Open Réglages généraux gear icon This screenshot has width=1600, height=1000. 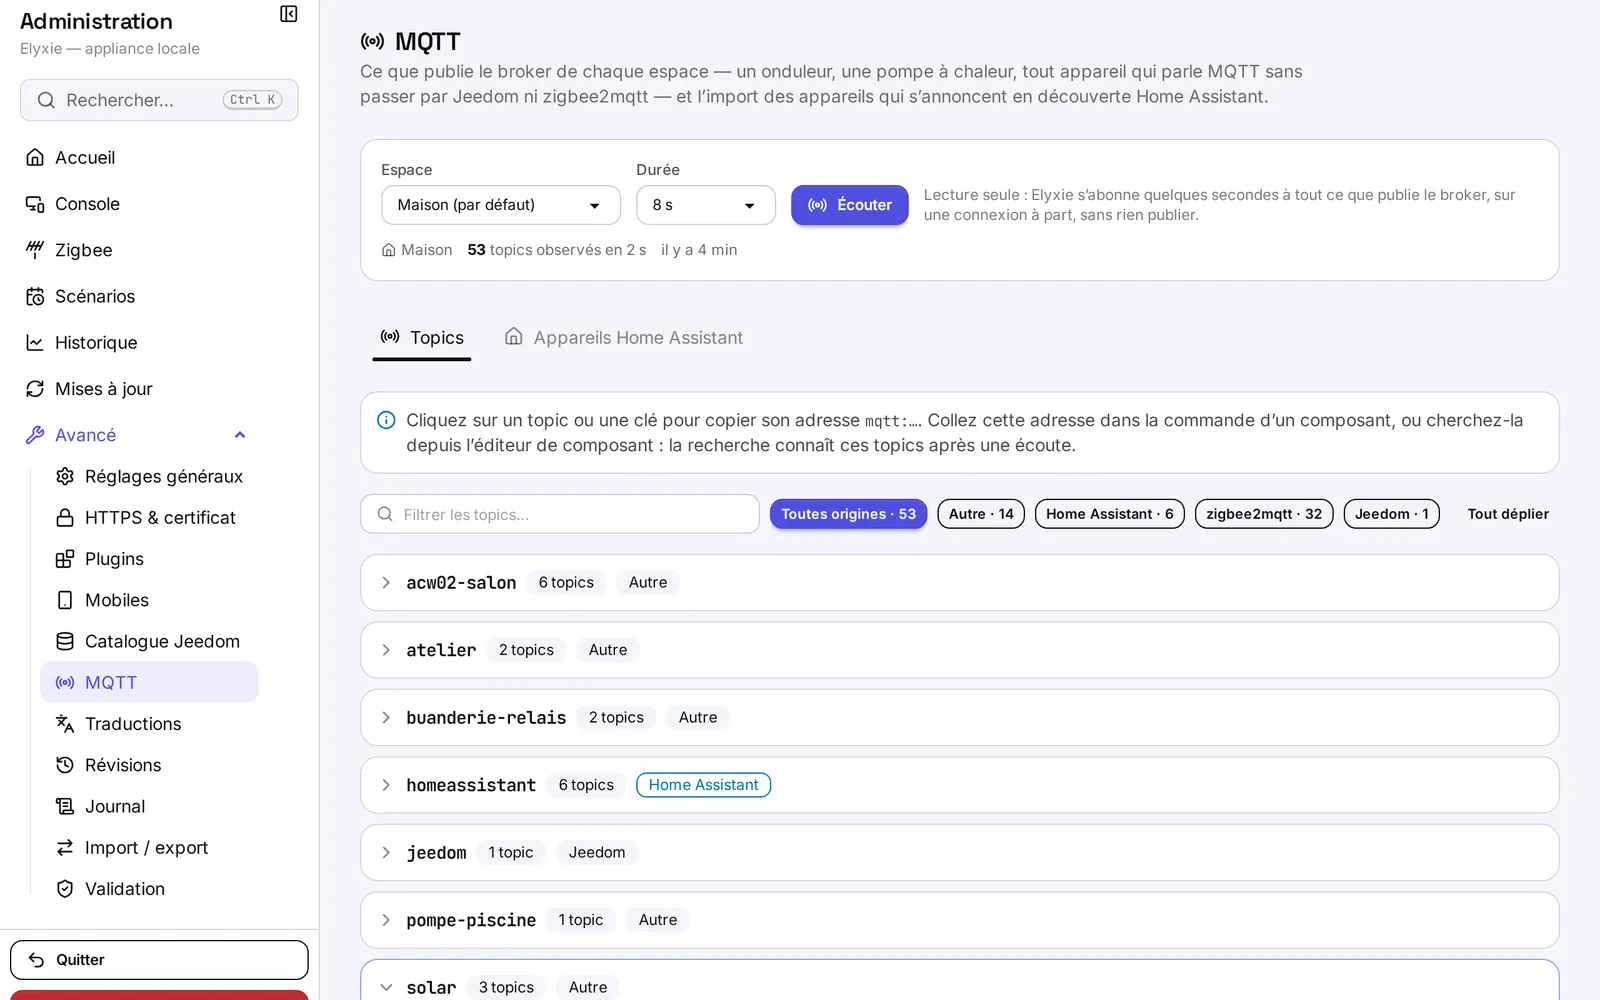(65, 476)
